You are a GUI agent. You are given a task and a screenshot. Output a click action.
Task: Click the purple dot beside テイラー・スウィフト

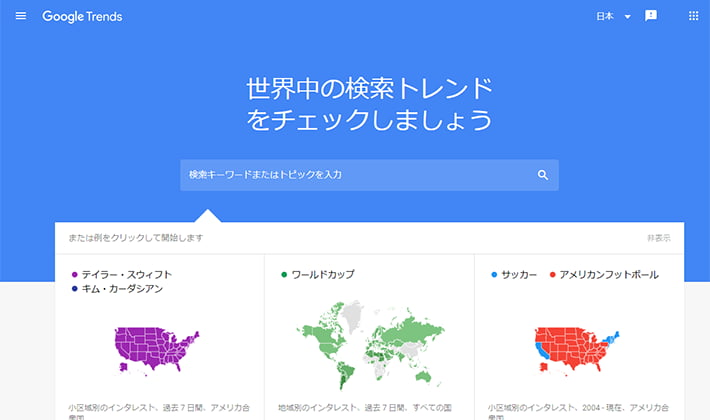(x=75, y=274)
